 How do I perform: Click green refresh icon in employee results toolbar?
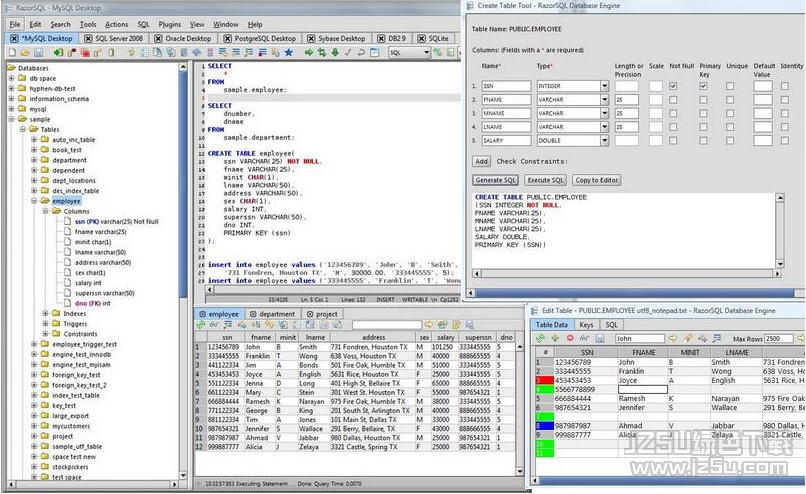tap(200, 325)
